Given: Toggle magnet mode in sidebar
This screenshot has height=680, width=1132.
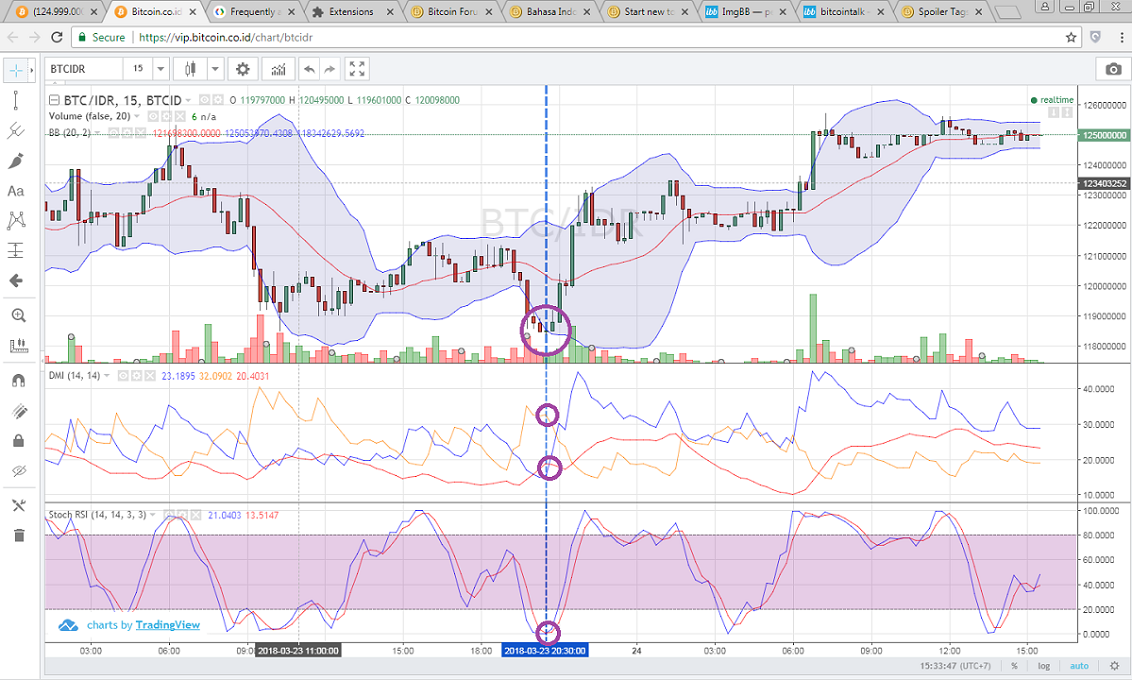Looking at the screenshot, I should pos(19,380).
